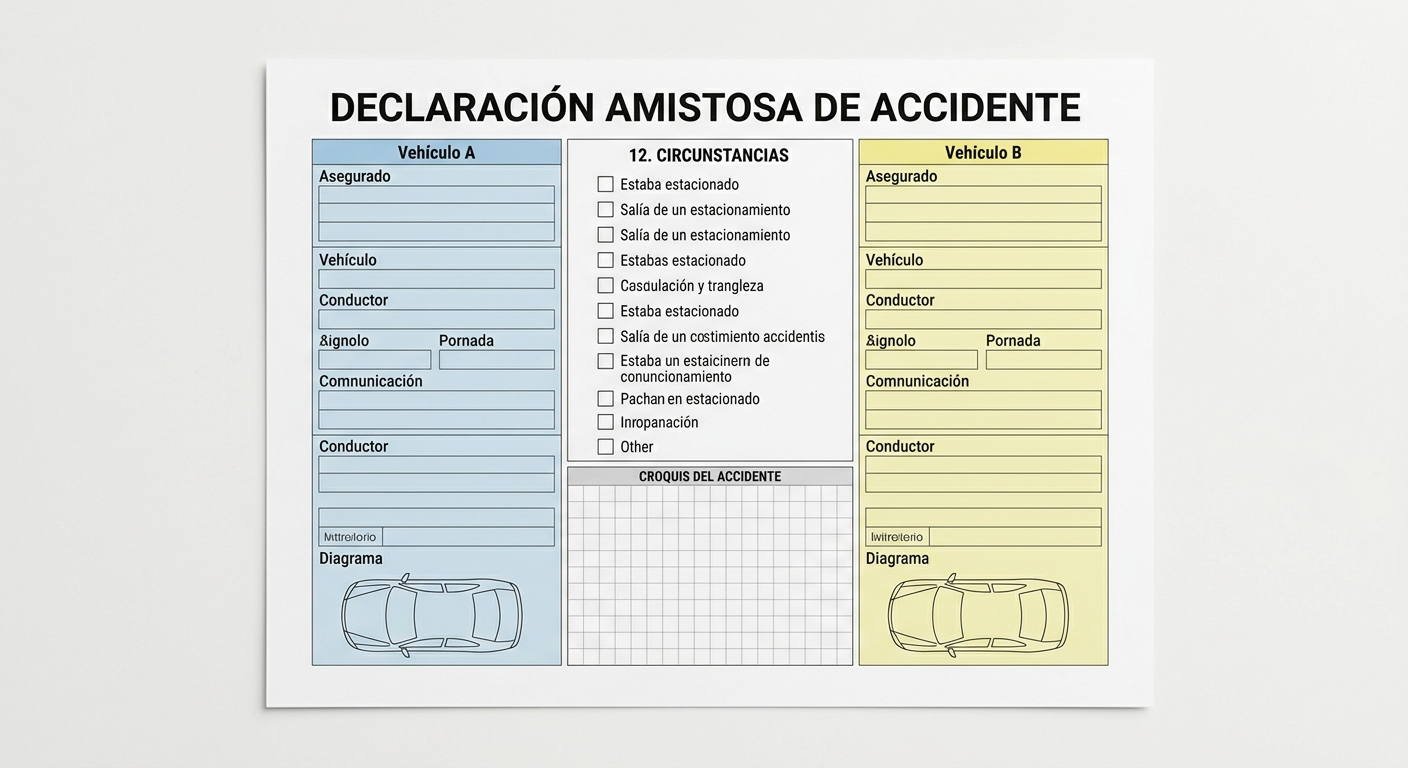Click the 'Diagrama' label in Vehículo B
Image resolution: width=1408 pixels, height=768 pixels.
pyautogui.click(x=898, y=559)
